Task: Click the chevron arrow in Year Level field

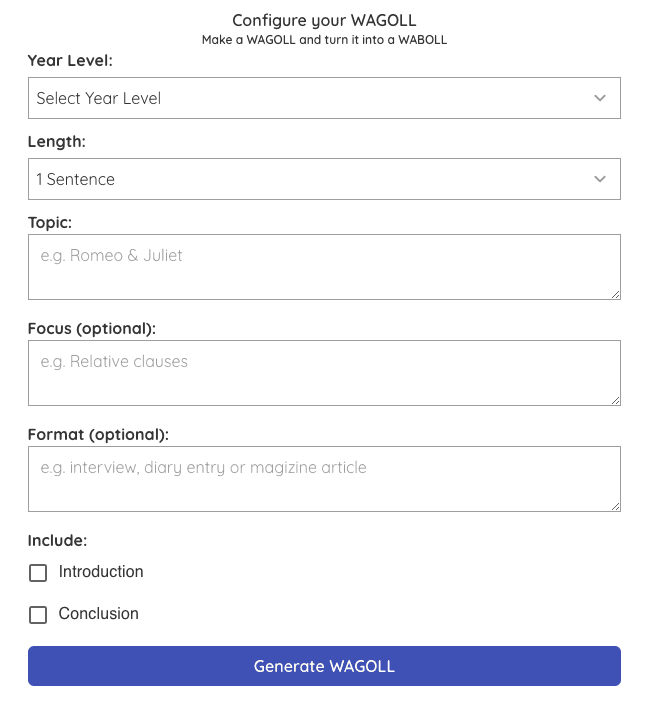Action: coord(600,98)
